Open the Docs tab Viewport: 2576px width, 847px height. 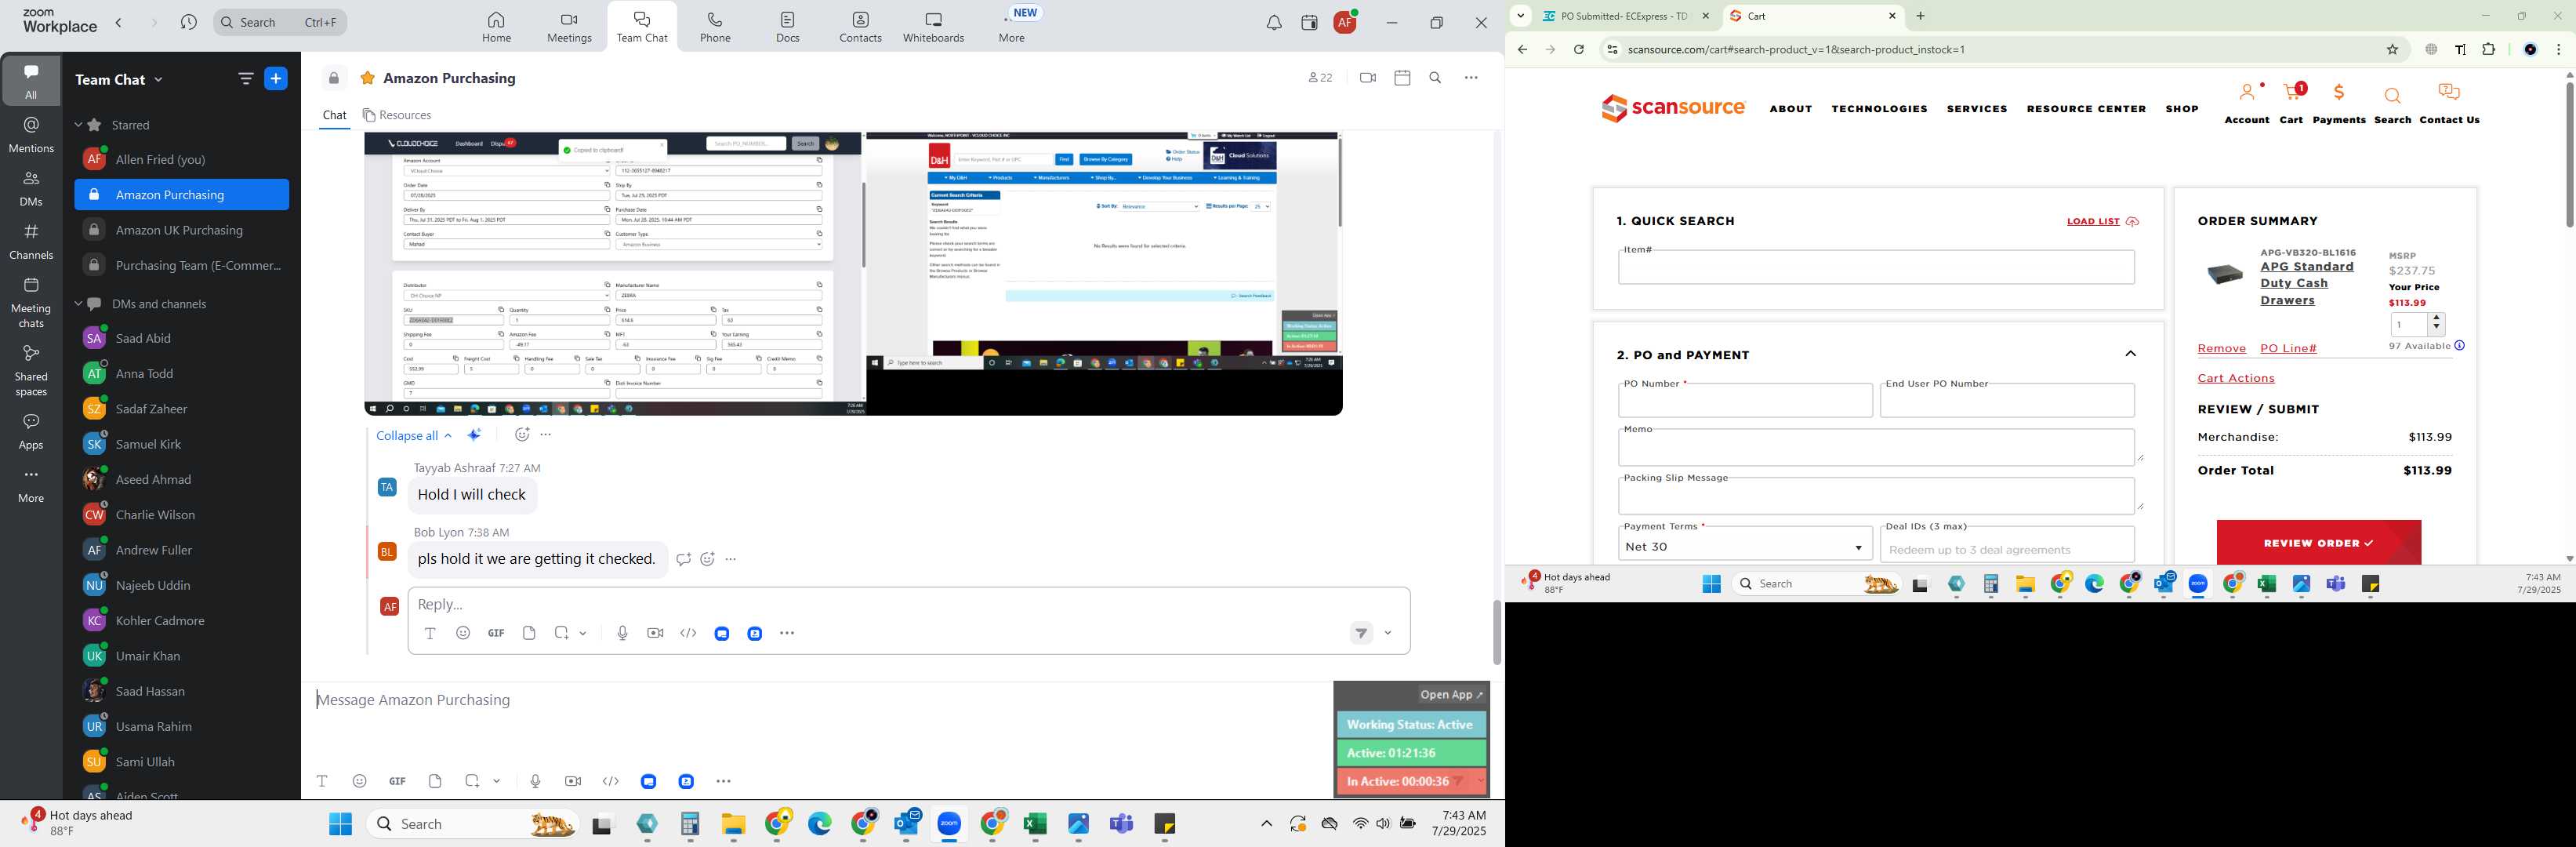(x=788, y=27)
